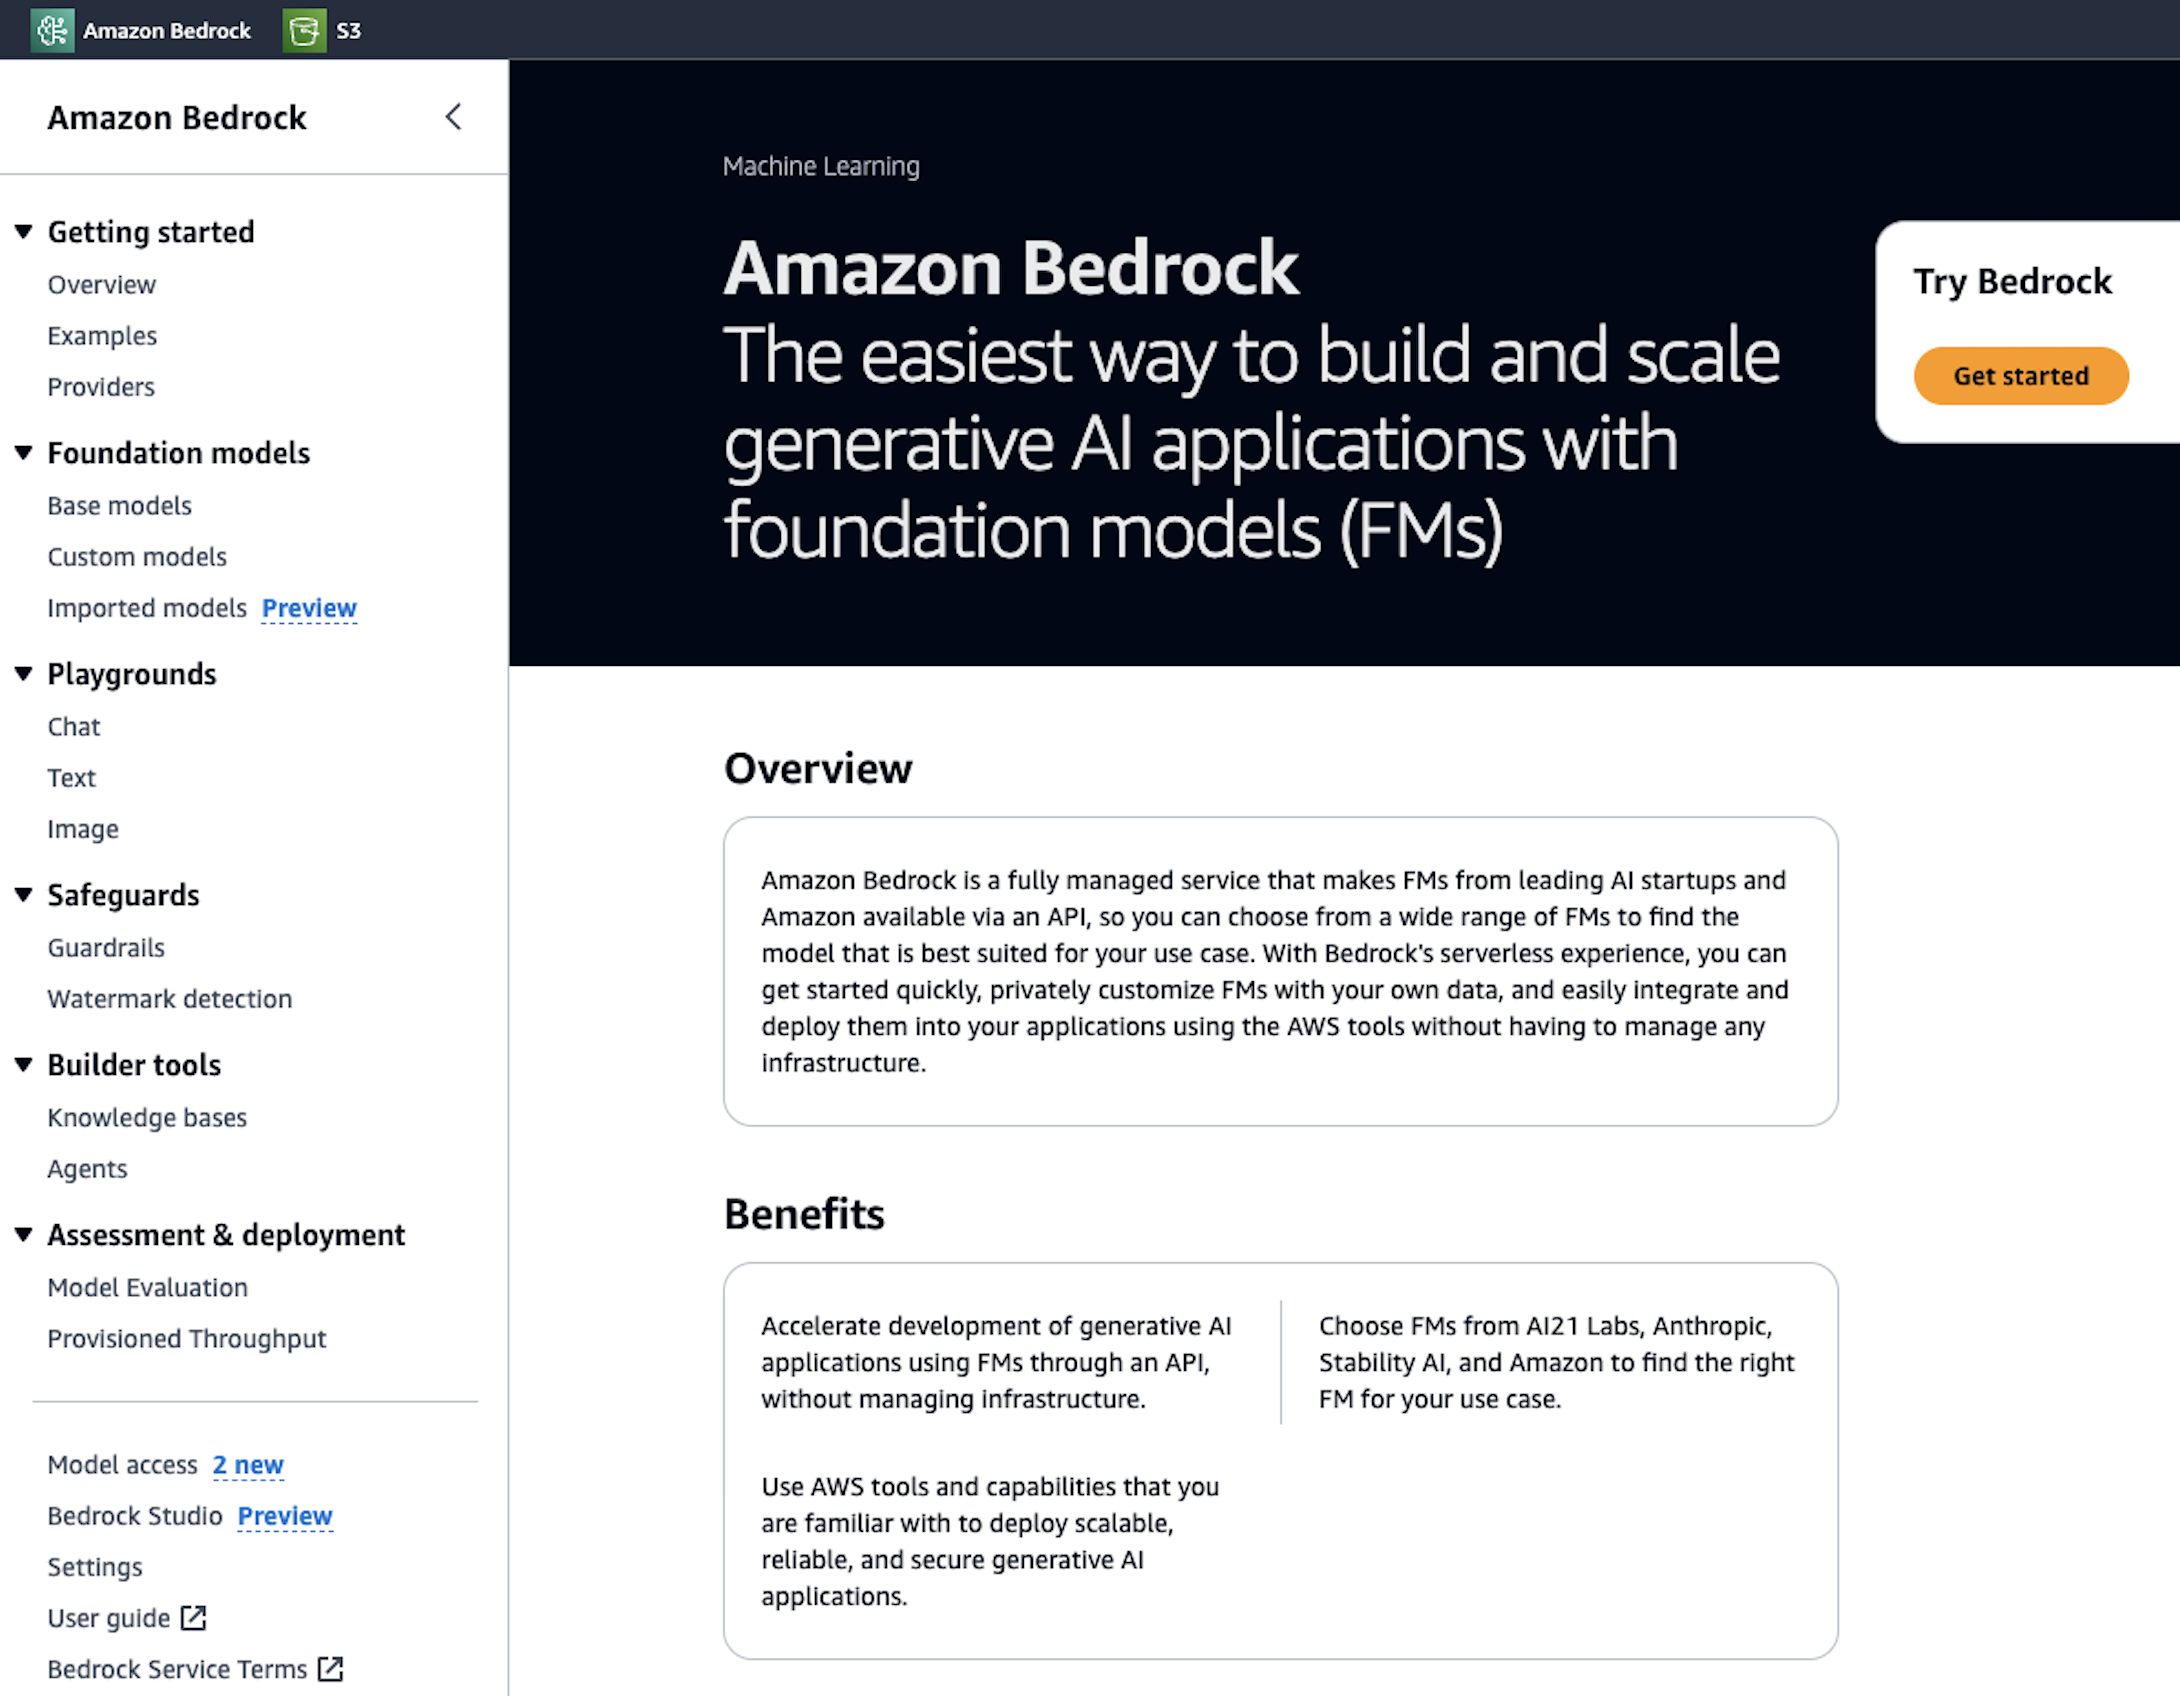Image resolution: width=2180 pixels, height=1696 pixels.
Task: Open the Chat playground
Action: pos(74,727)
